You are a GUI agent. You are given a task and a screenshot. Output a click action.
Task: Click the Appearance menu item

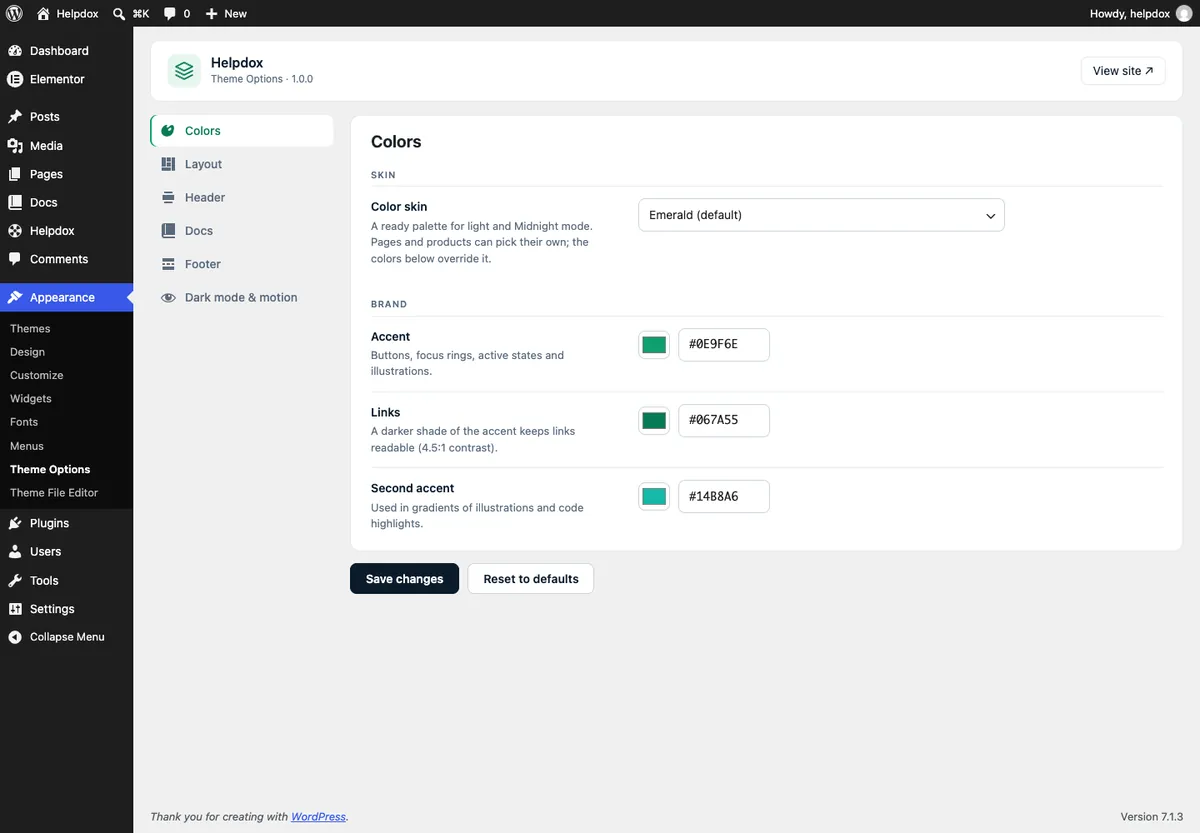pyautogui.click(x=66, y=298)
